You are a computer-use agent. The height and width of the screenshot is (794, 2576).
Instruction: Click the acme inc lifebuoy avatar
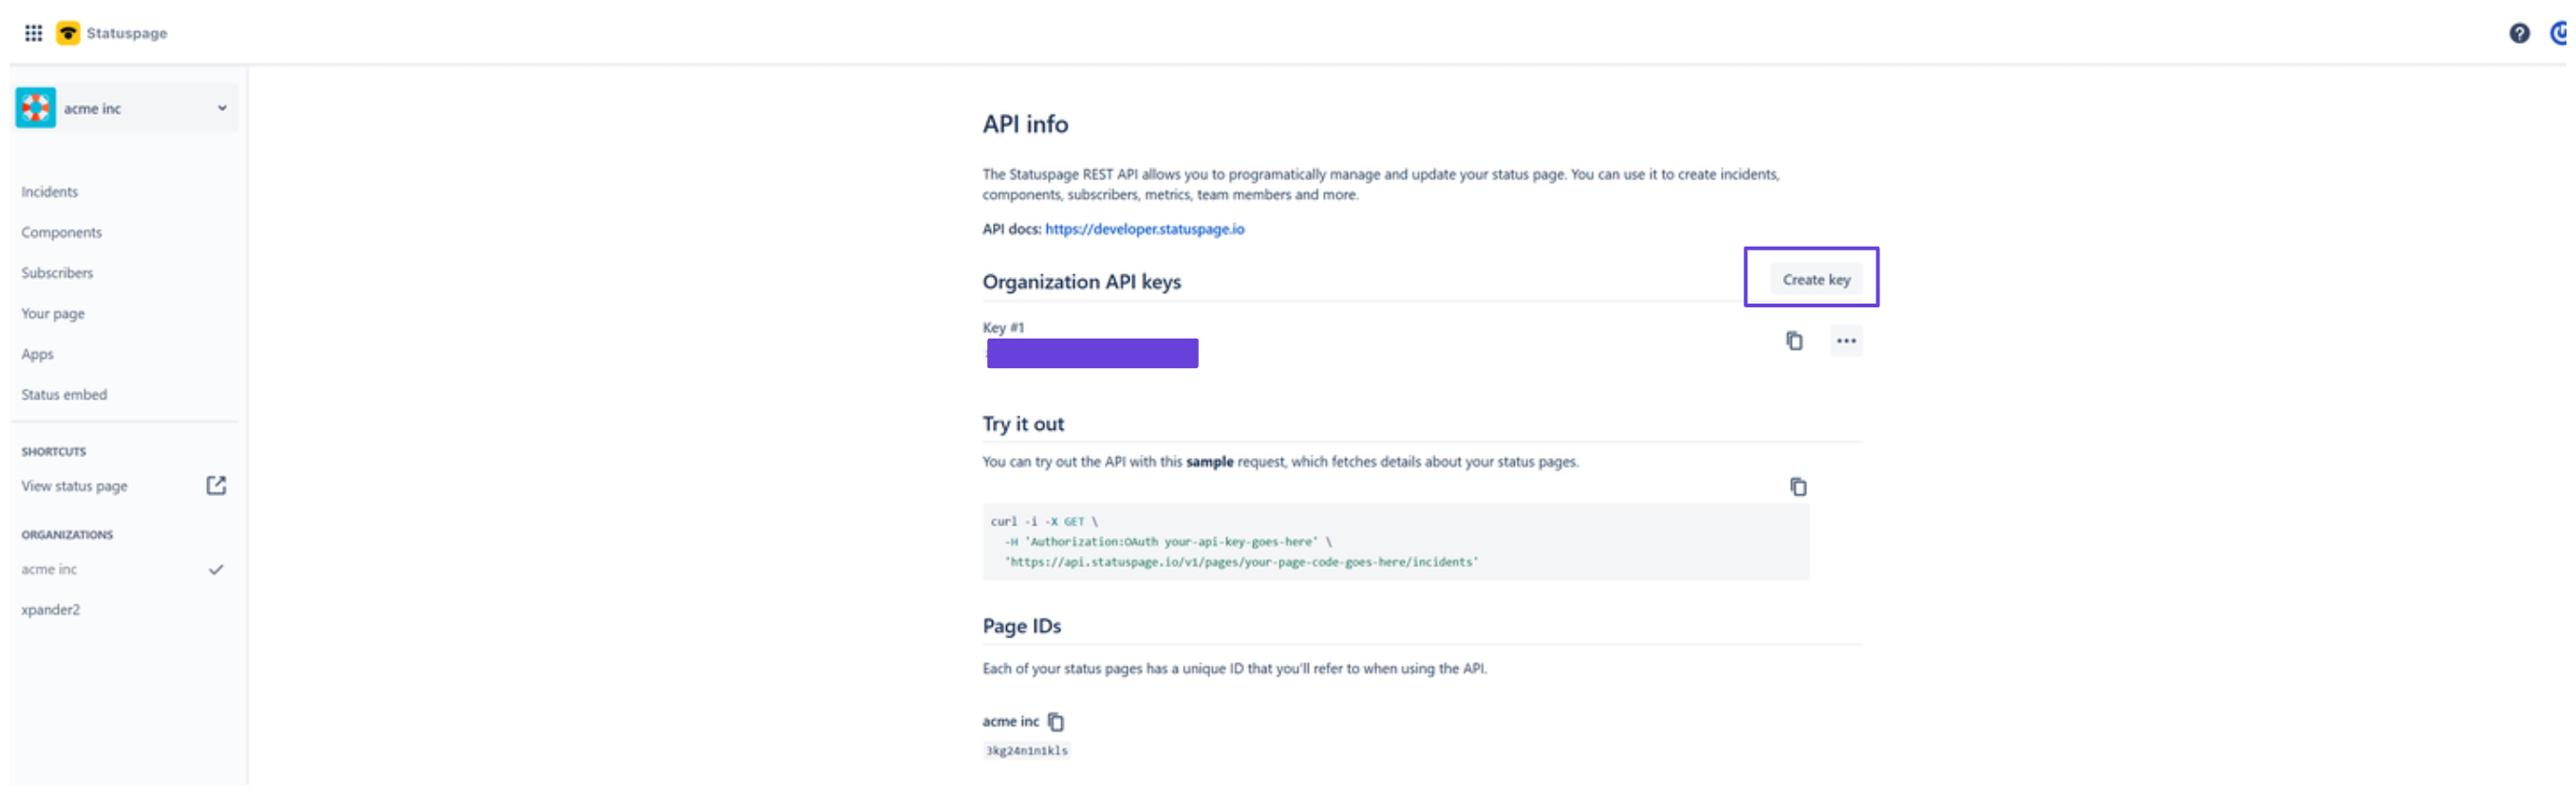[x=35, y=108]
